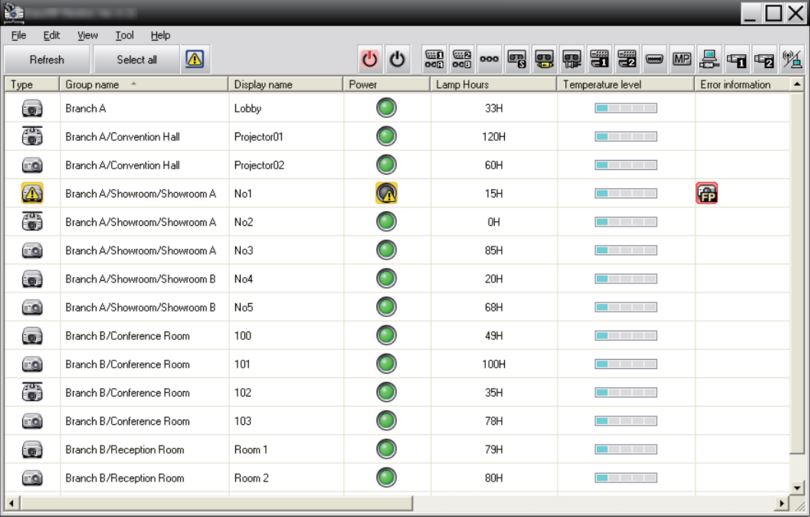Click the green power indicator for Lobby

point(386,108)
